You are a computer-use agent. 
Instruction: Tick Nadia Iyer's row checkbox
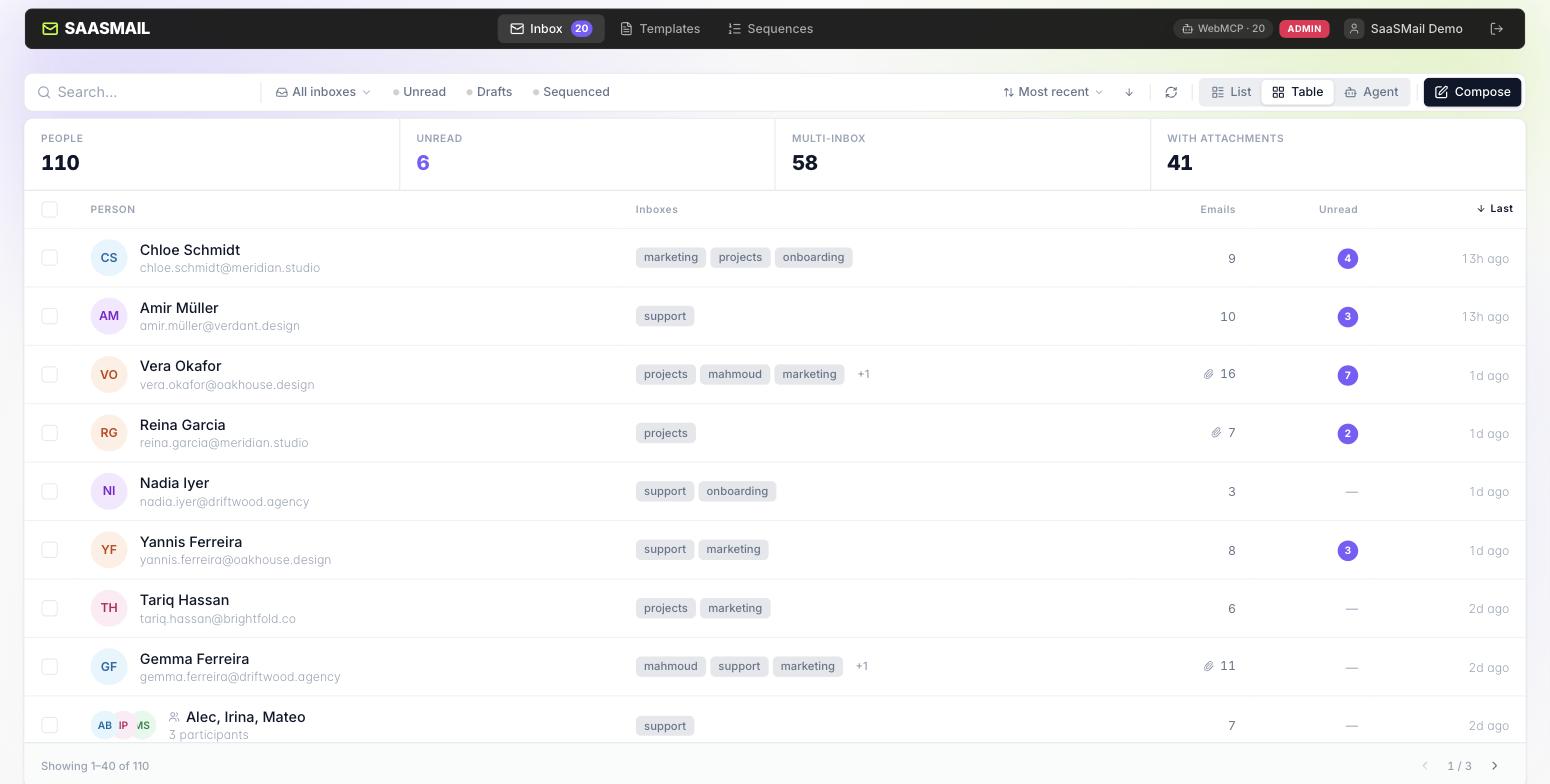tap(49, 491)
